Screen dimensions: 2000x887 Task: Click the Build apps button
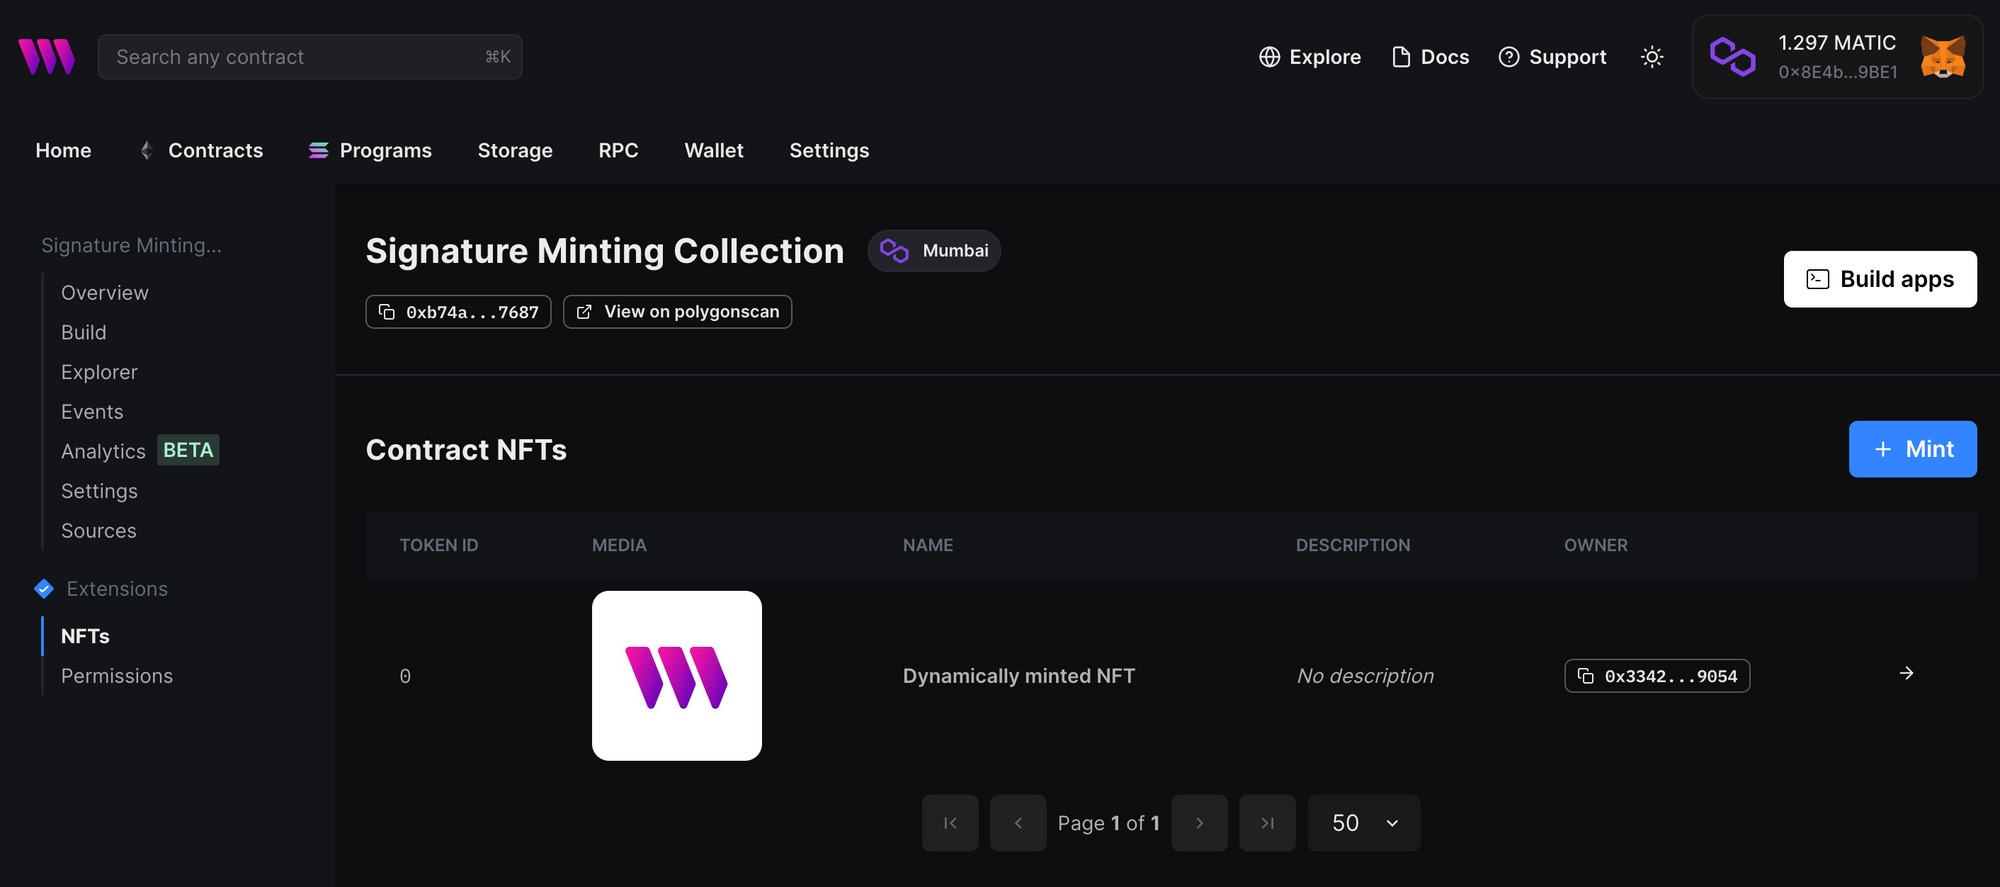(x=1880, y=279)
